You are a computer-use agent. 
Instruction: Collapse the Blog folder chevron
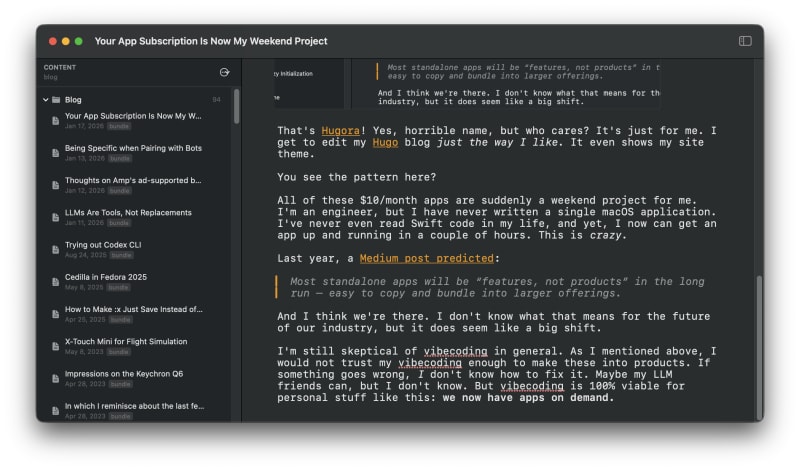[45, 100]
